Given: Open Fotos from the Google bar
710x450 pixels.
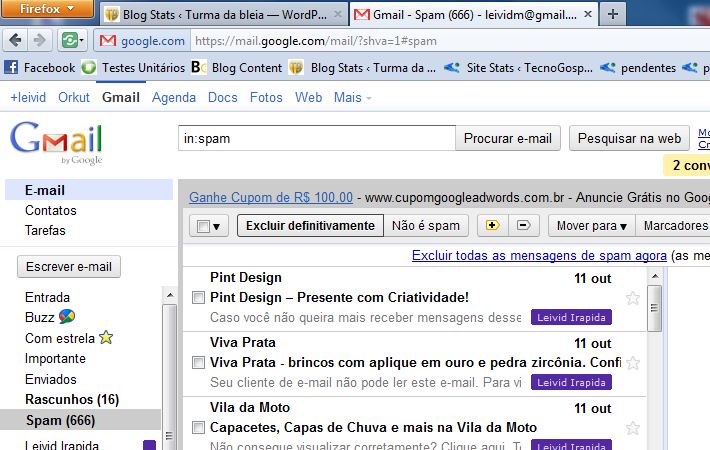Looking at the screenshot, I should tap(266, 97).
